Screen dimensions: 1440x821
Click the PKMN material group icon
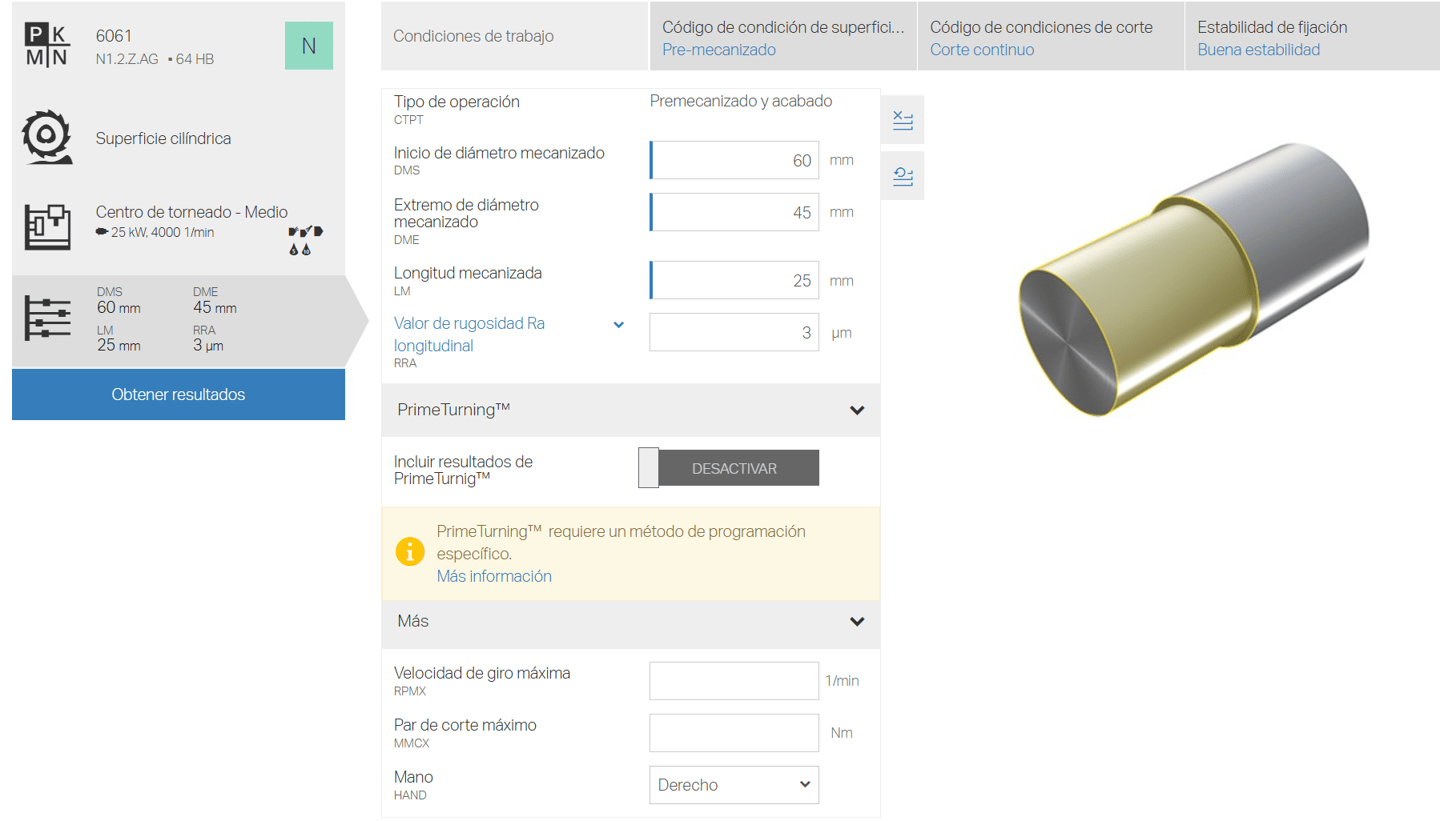(x=48, y=45)
